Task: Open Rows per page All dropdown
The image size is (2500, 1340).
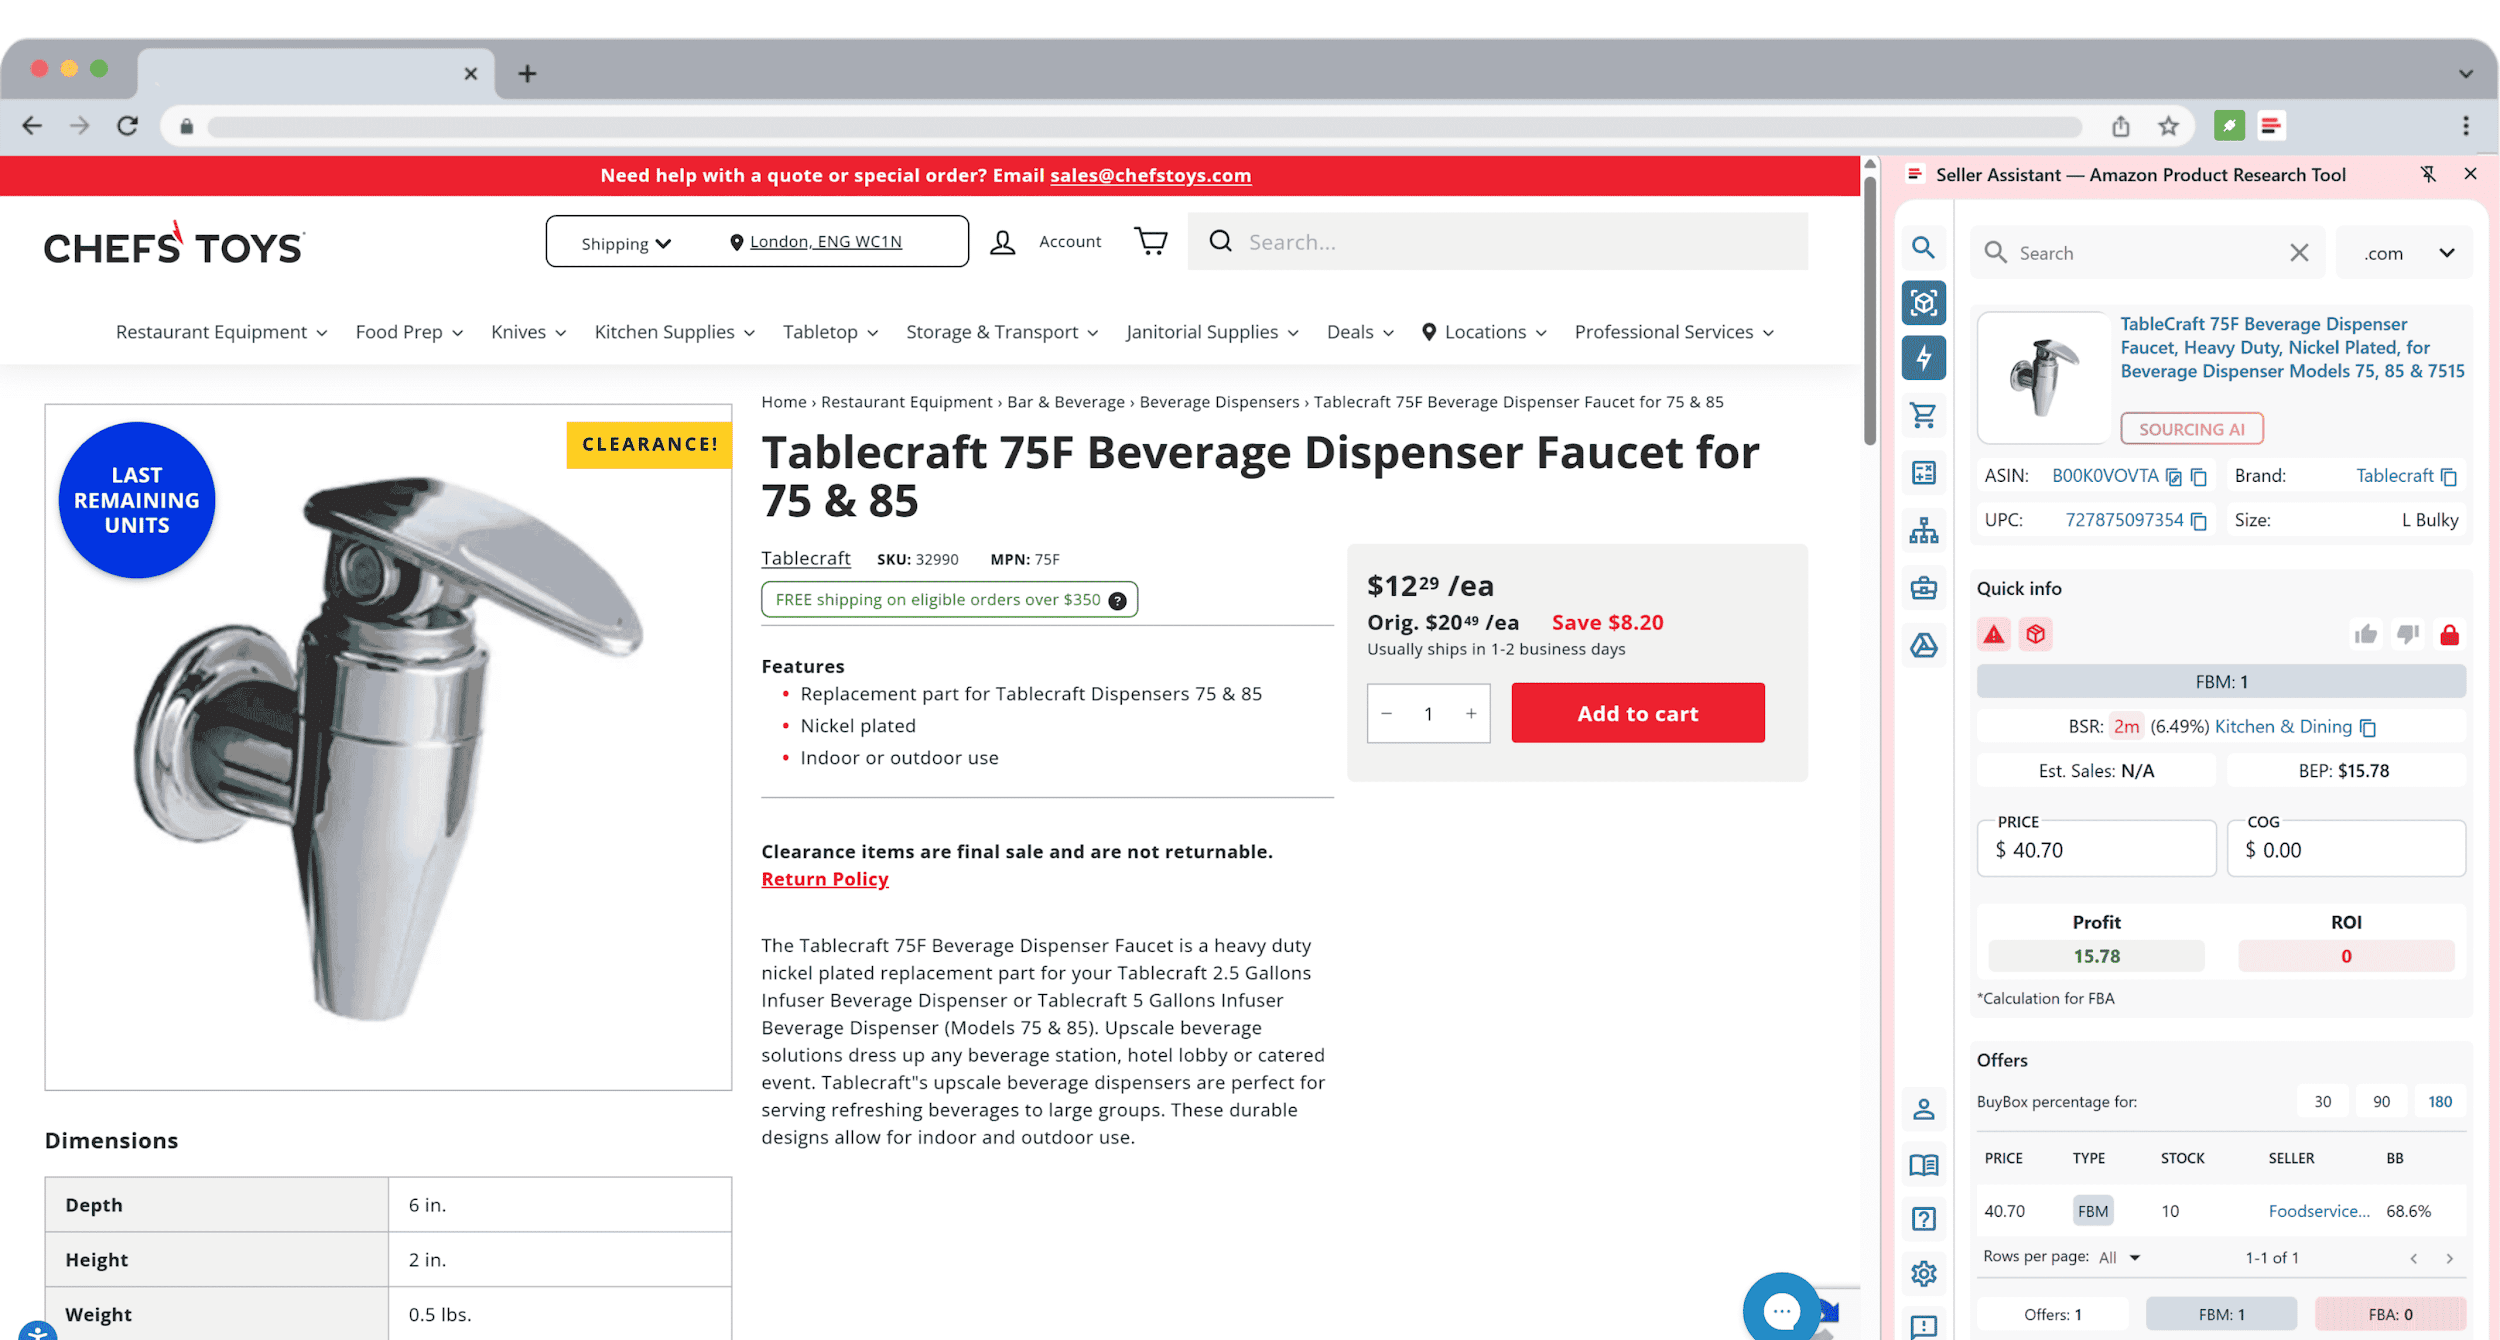Action: click(x=2119, y=1257)
